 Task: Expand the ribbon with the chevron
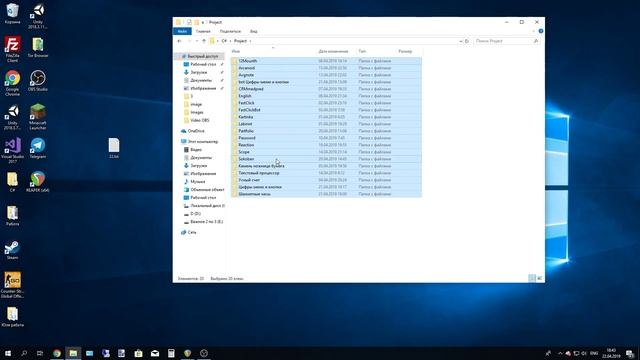[533, 31]
